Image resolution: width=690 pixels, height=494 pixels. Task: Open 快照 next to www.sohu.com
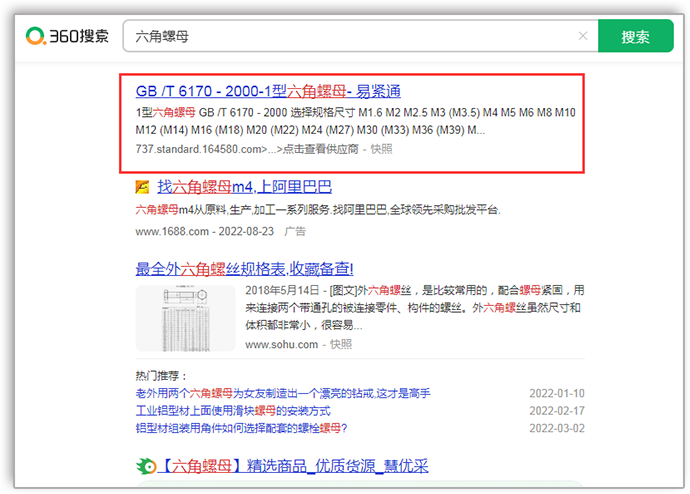pos(341,344)
